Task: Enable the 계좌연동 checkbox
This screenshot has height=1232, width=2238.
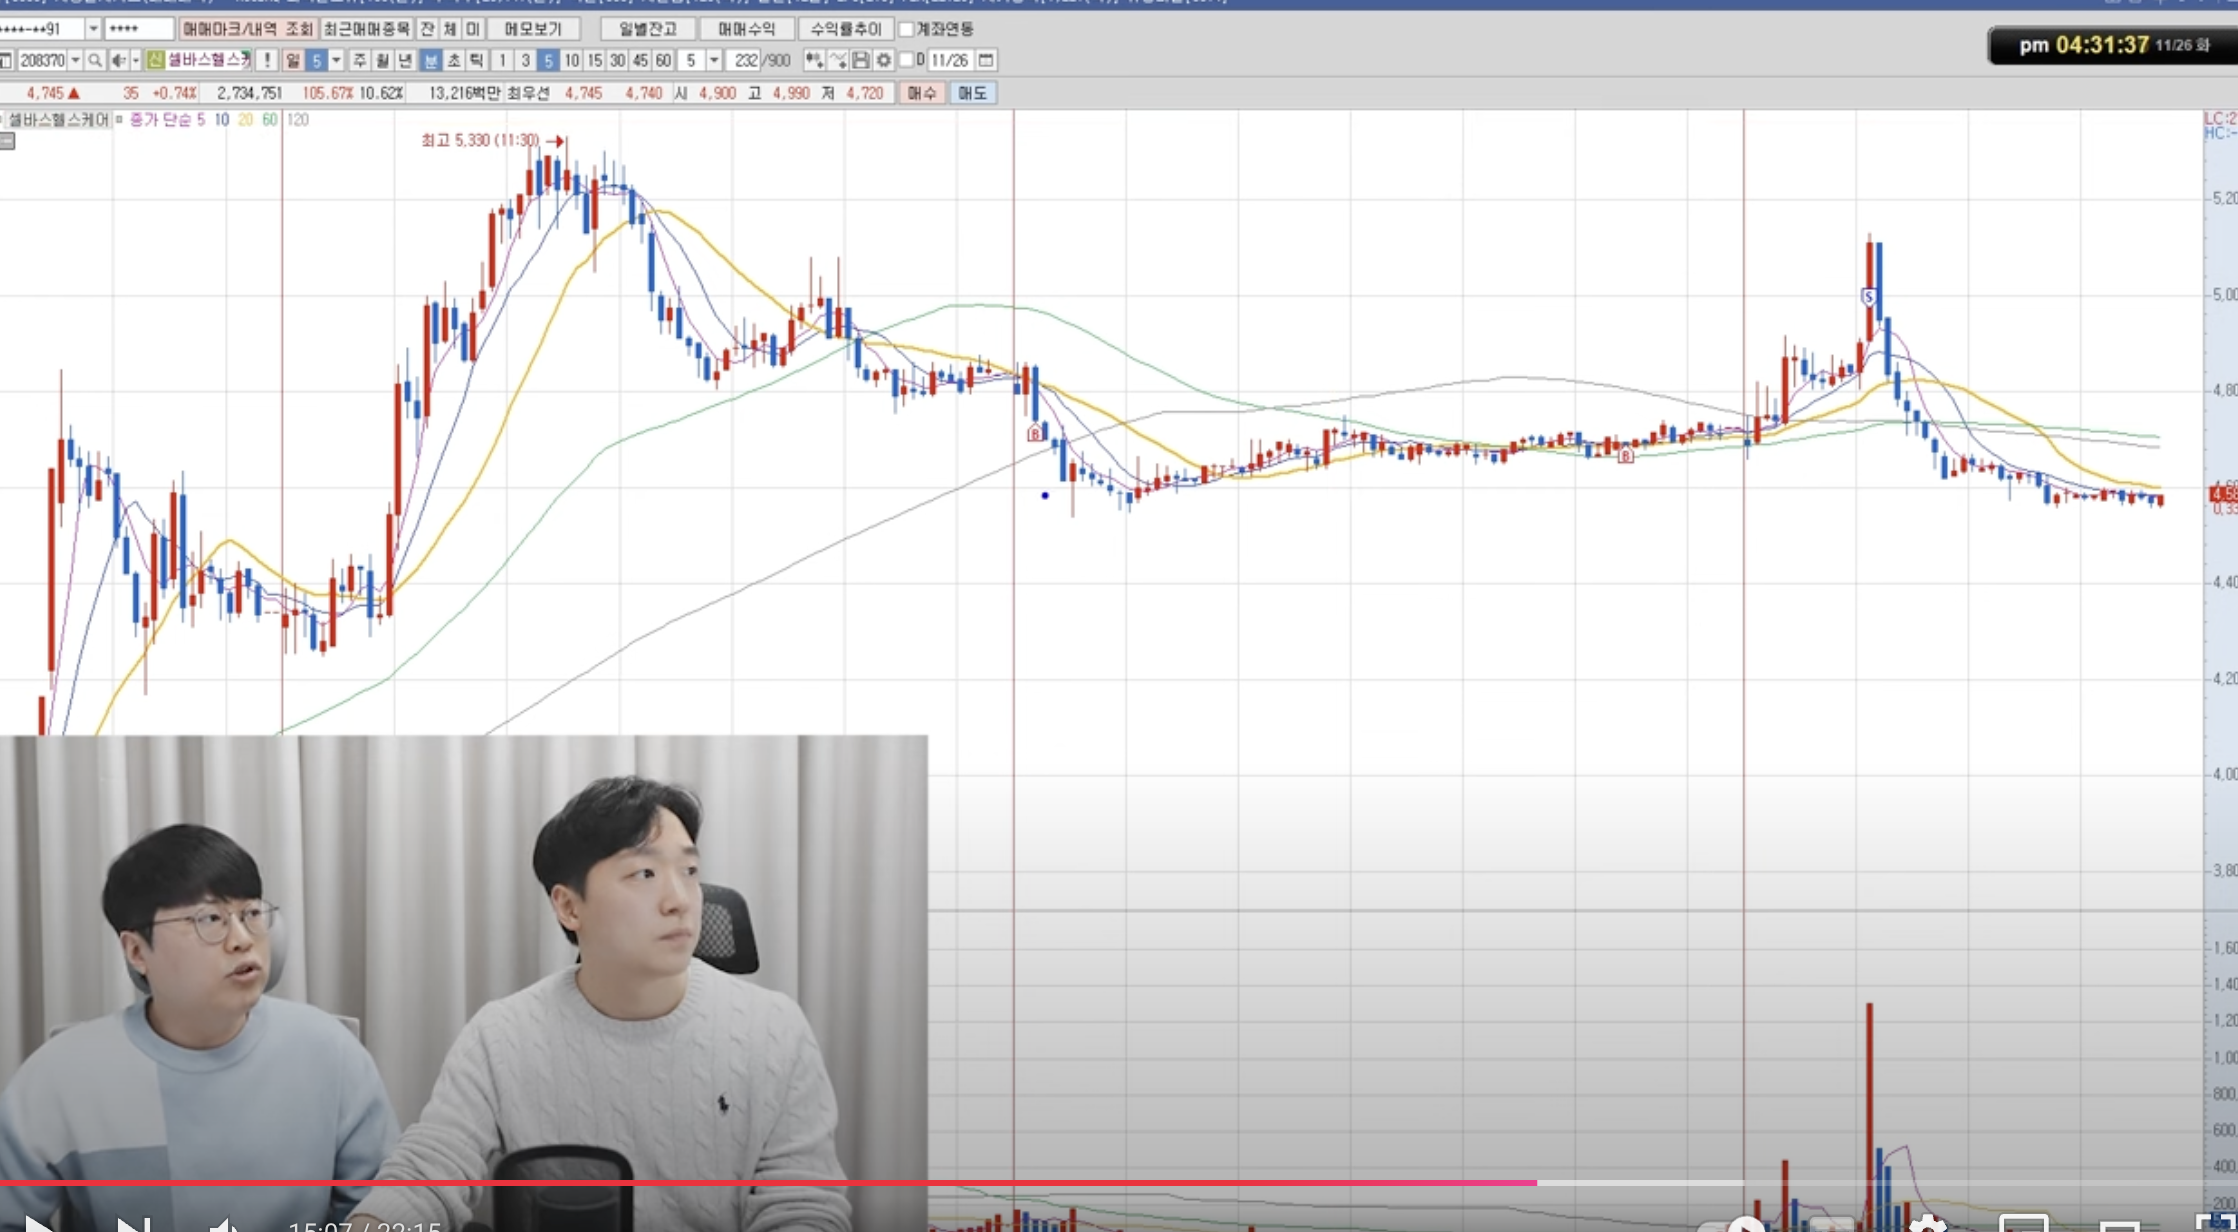Action: click(x=907, y=29)
